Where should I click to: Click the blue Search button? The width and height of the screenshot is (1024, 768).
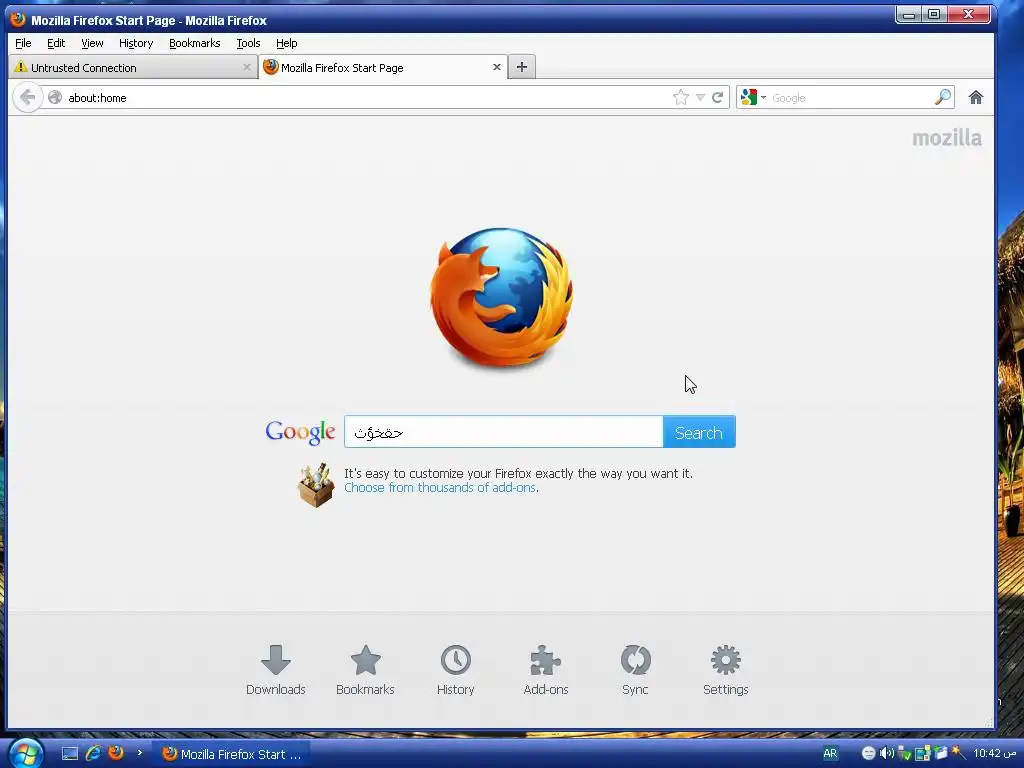699,432
